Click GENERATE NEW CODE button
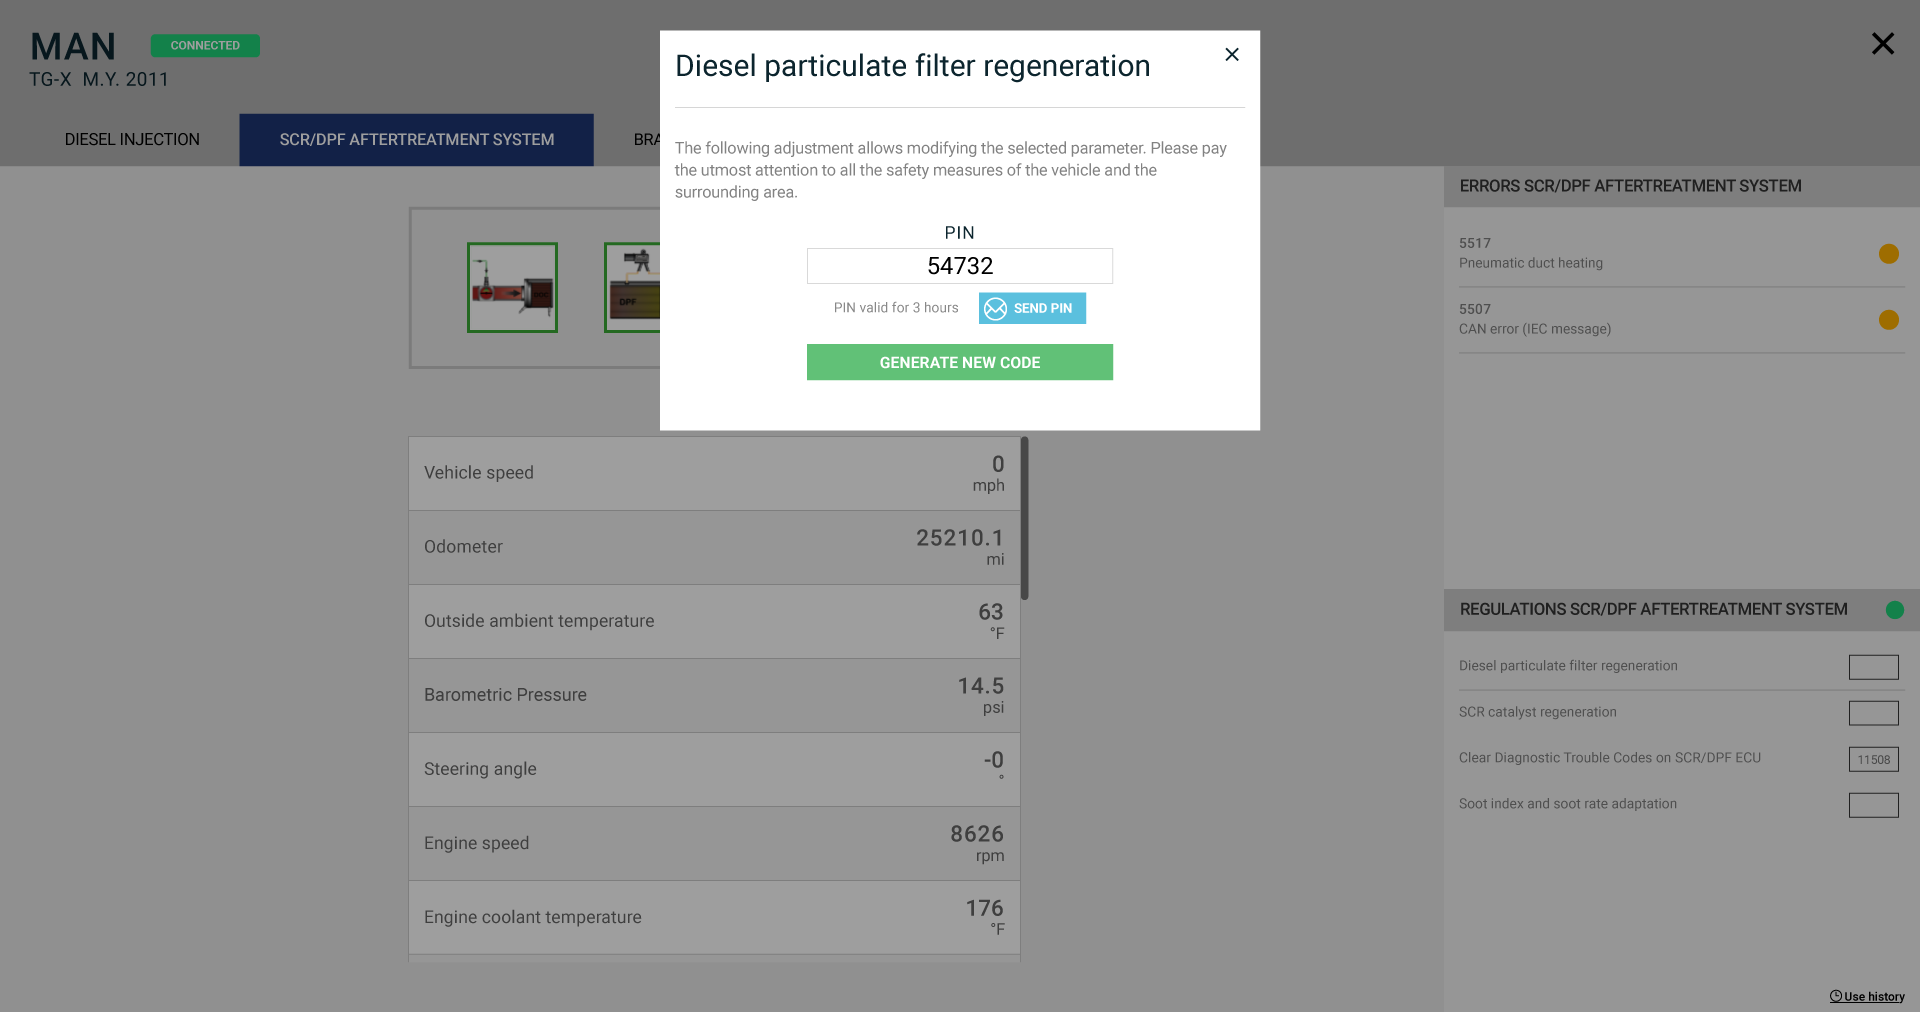This screenshot has height=1012, width=1920. (960, 362)
